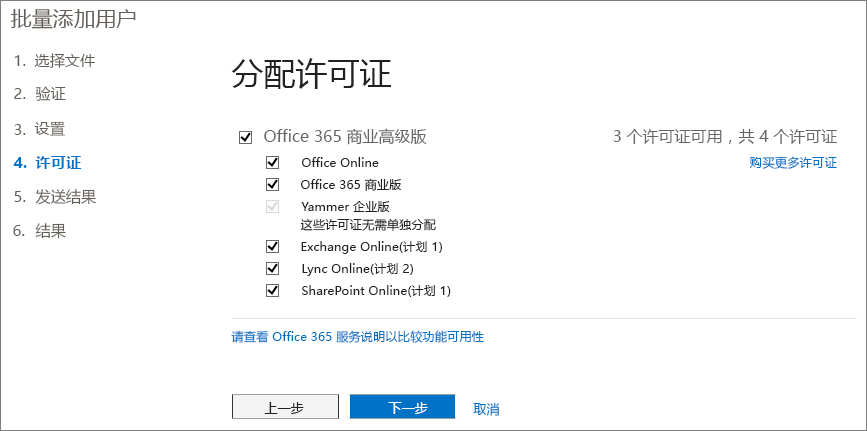Click the 取消 link
The width and height of the screenshot is (867, 431).
click(x=486, y=408)
